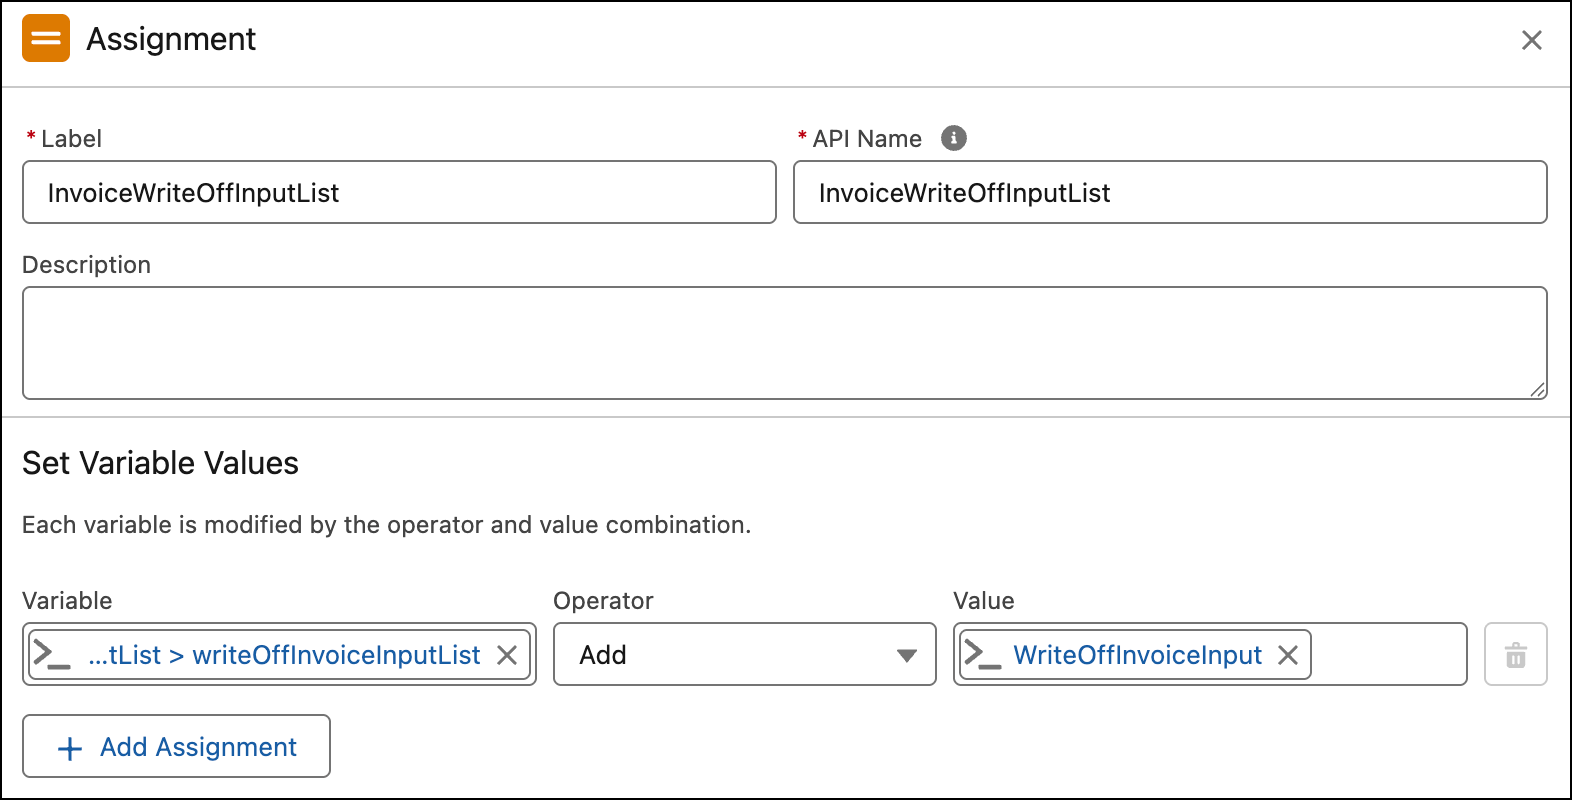Click the Variable column label

67,600
